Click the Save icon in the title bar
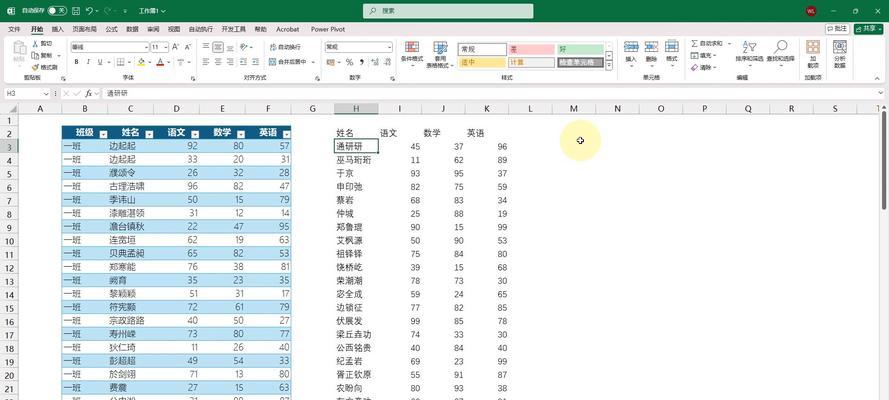This screenshot has width=889, height=400. (x=76, y=11)
